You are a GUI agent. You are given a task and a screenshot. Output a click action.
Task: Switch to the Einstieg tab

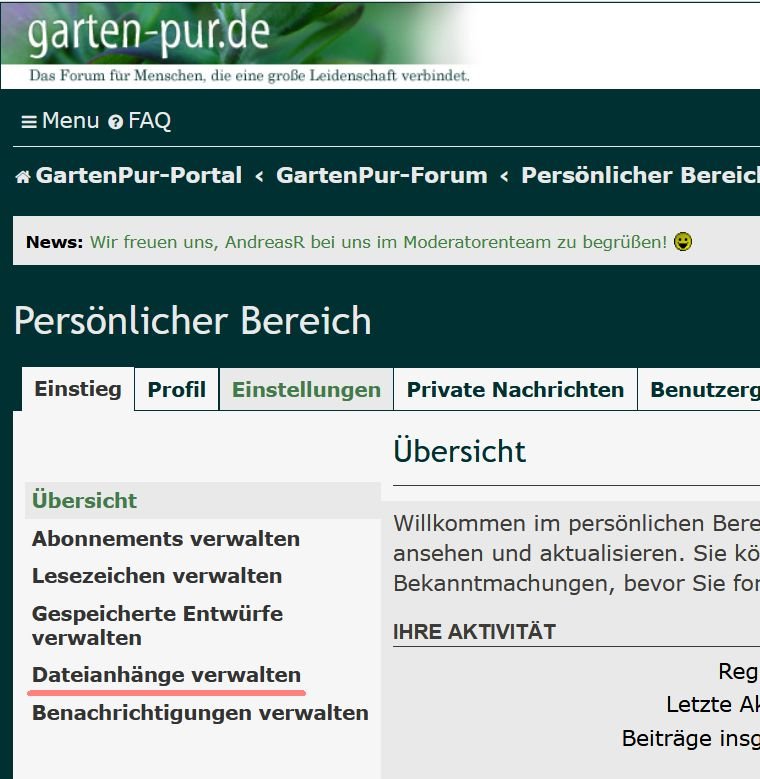coord(78,389)
